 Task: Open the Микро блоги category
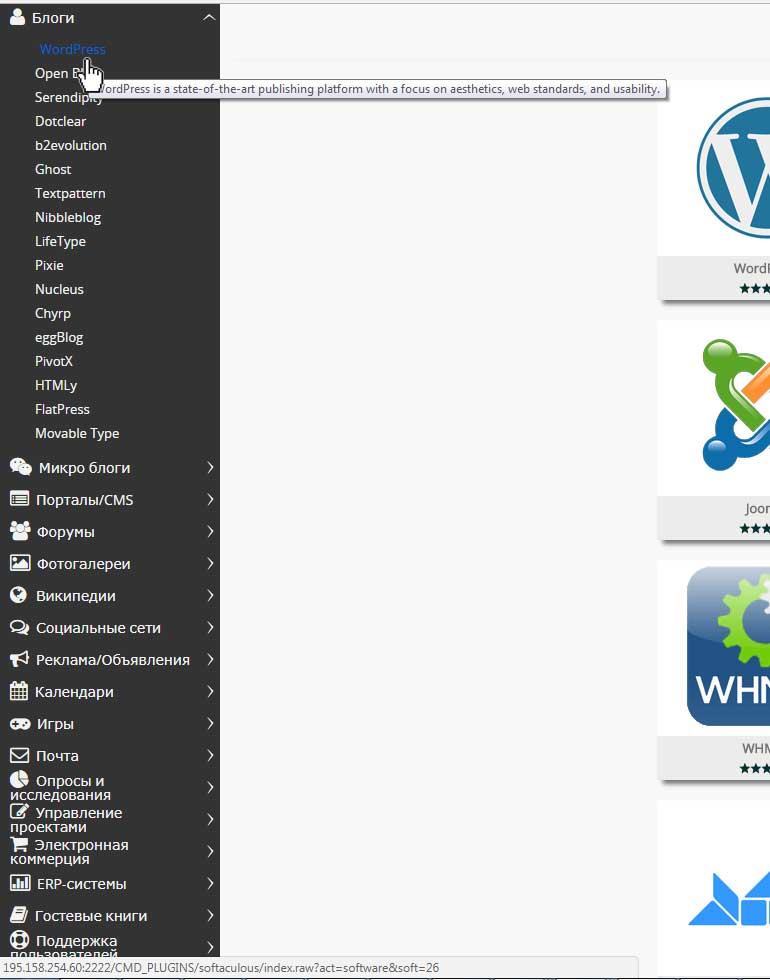pos(84,468)
